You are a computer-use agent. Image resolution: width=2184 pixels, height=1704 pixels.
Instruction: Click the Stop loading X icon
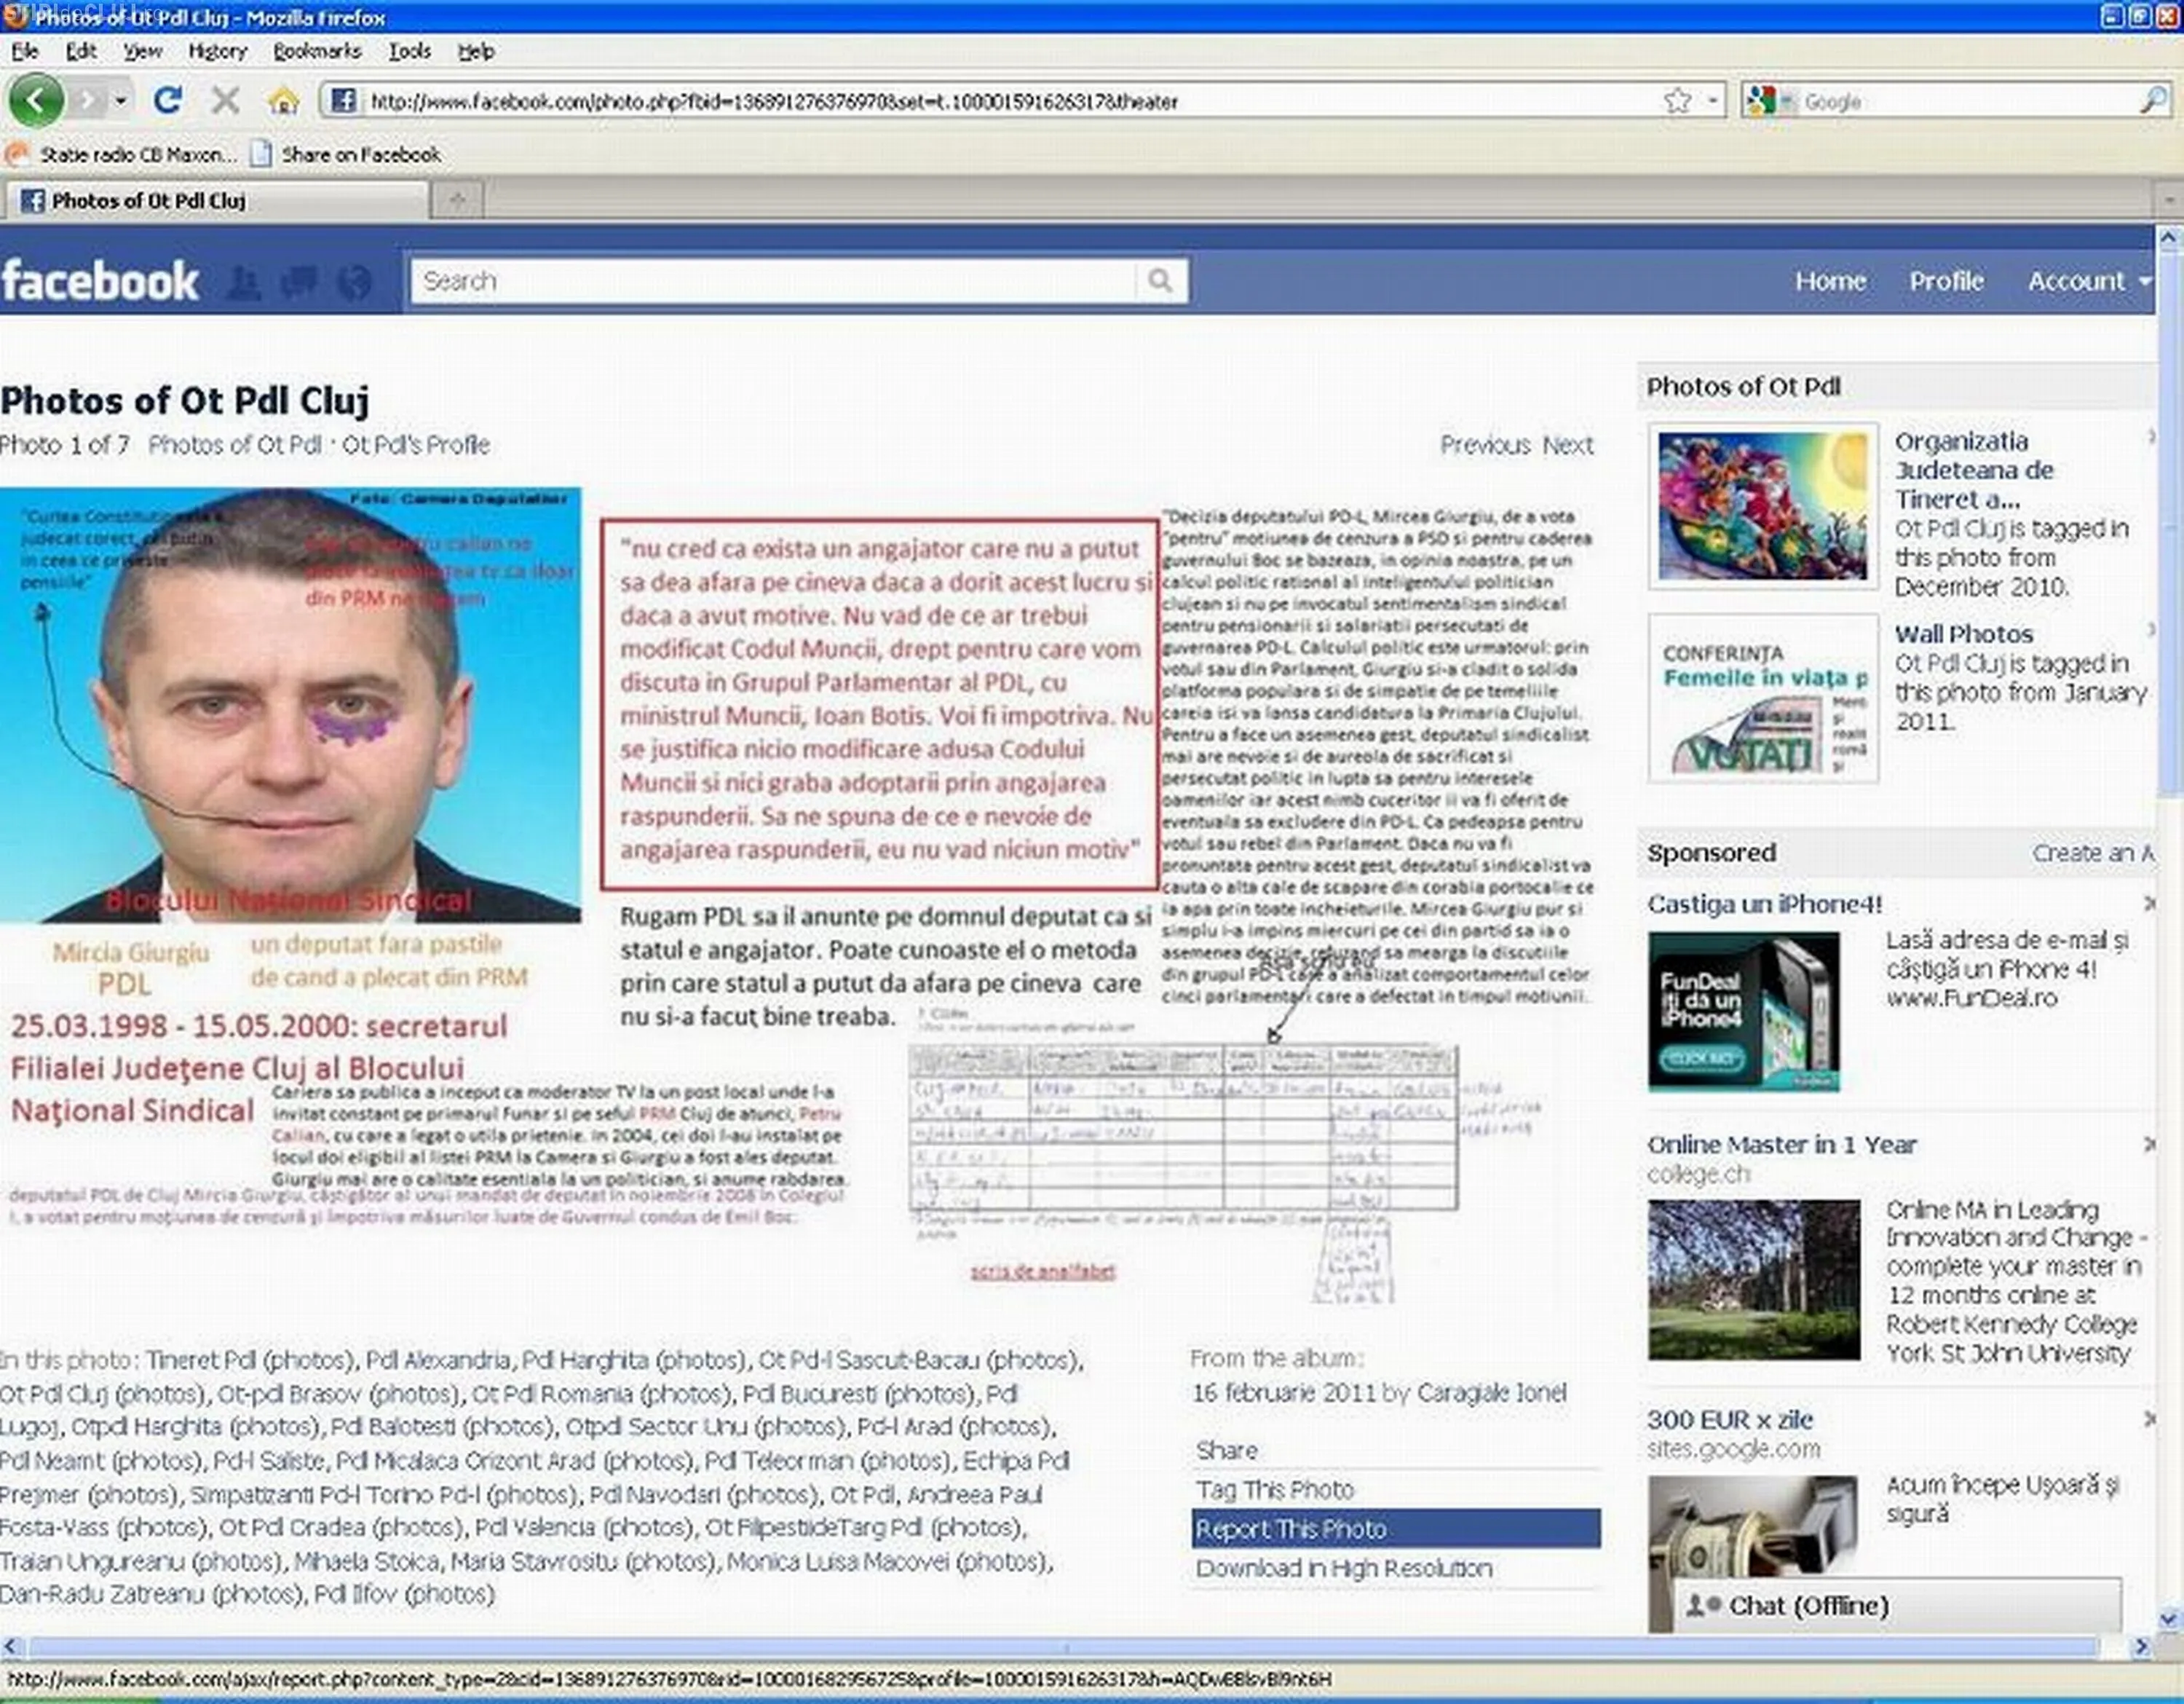(x=226, y=101)
